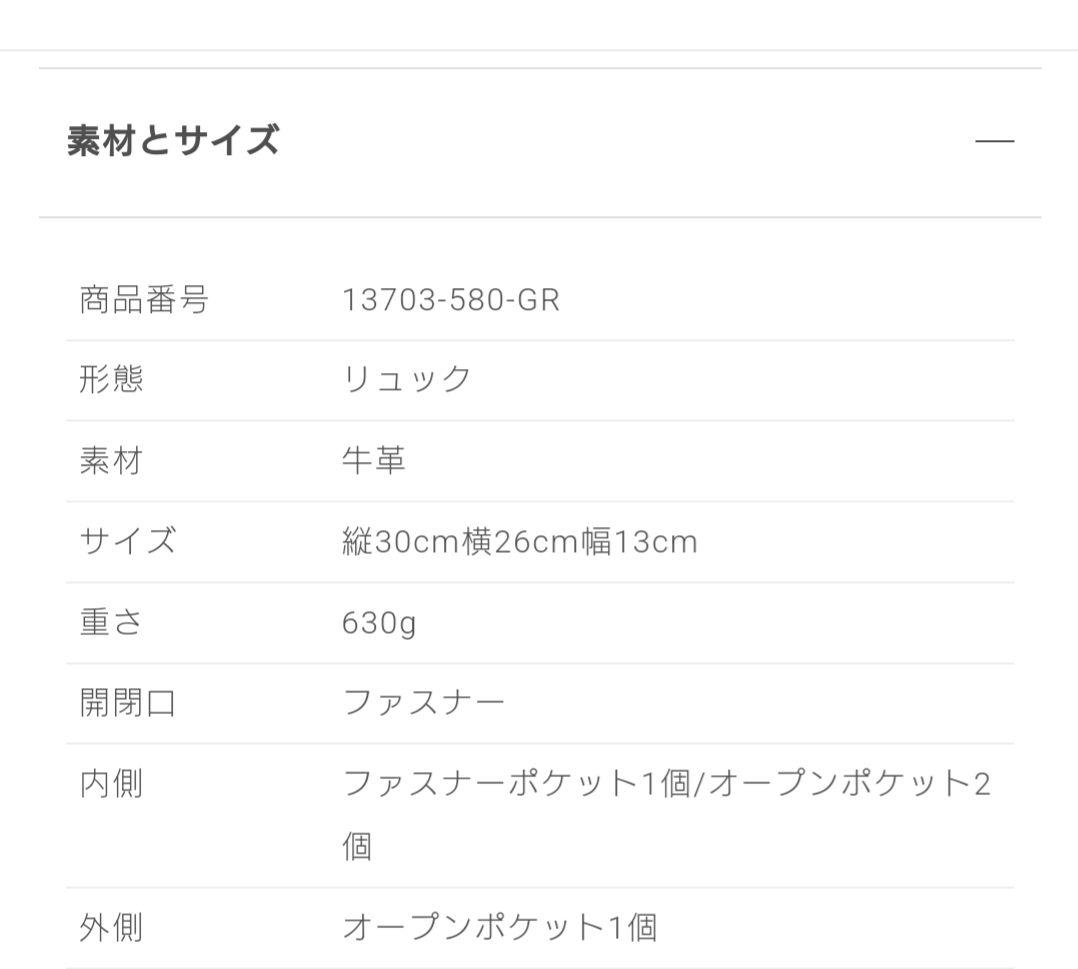Select the 縦30cm横26cm幅13cm dimensions text
The image size is (1078, 969).
[x=520, y=542]
